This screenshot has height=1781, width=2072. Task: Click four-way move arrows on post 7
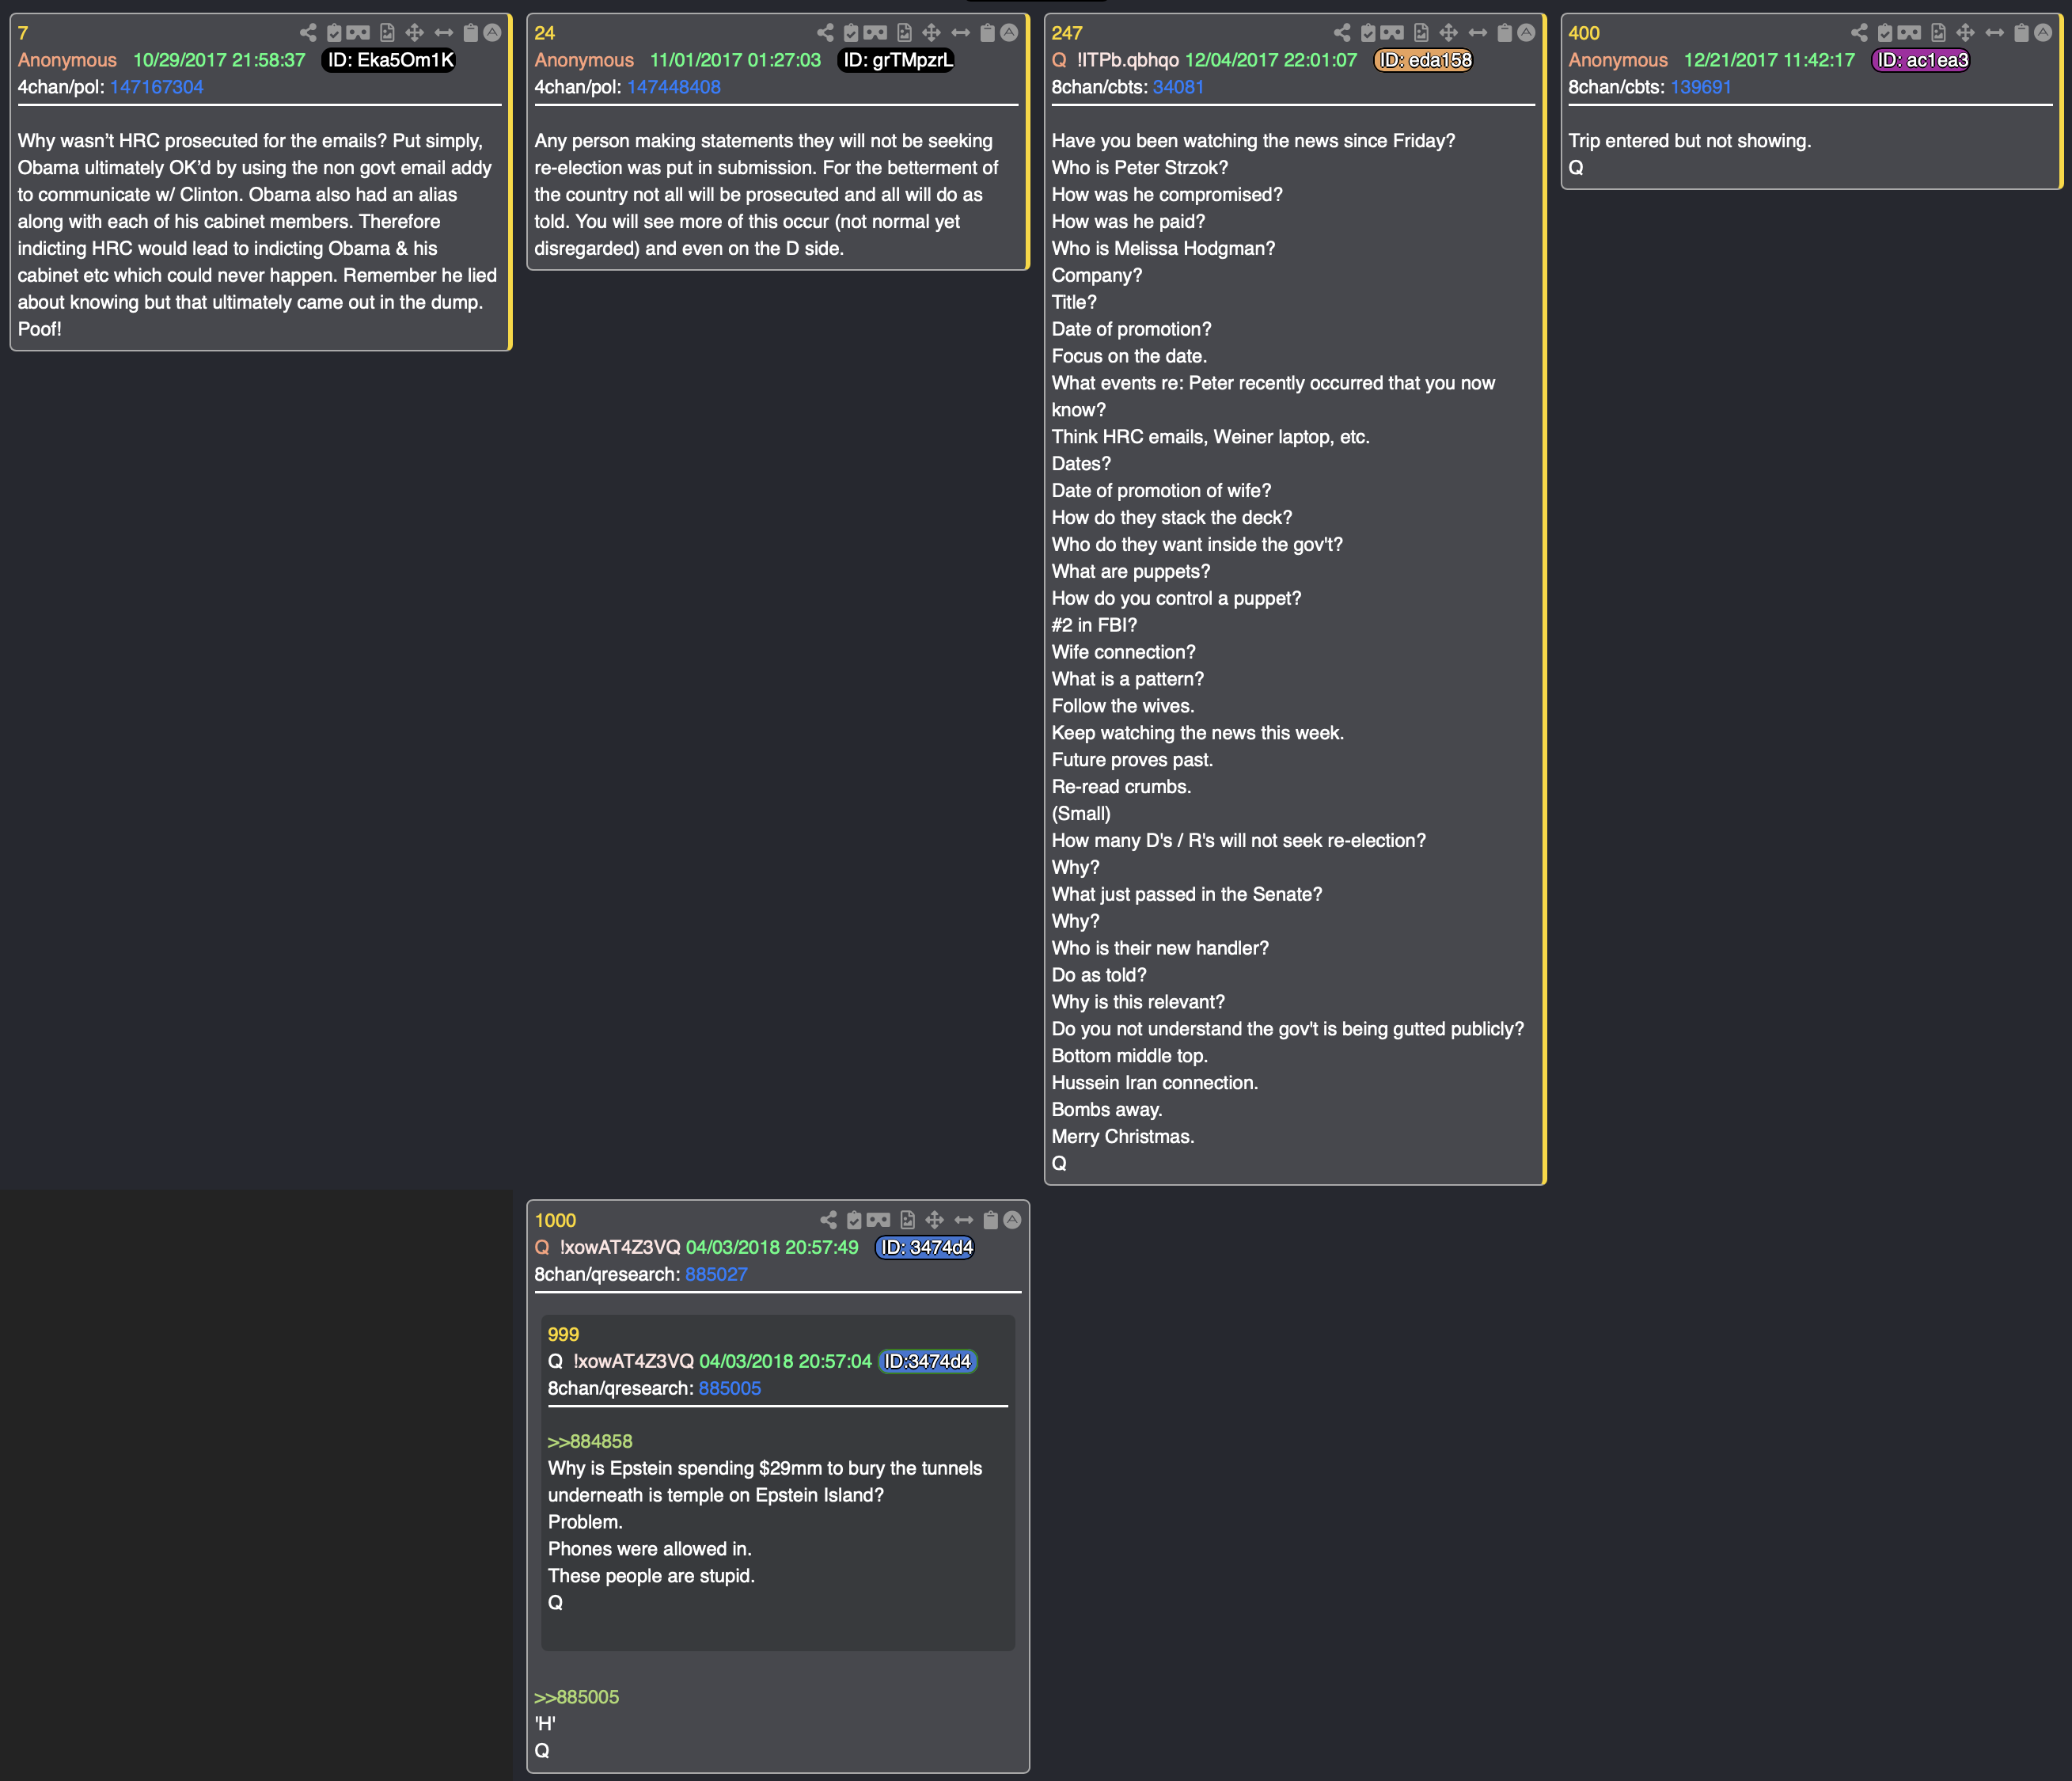[414, 33]
